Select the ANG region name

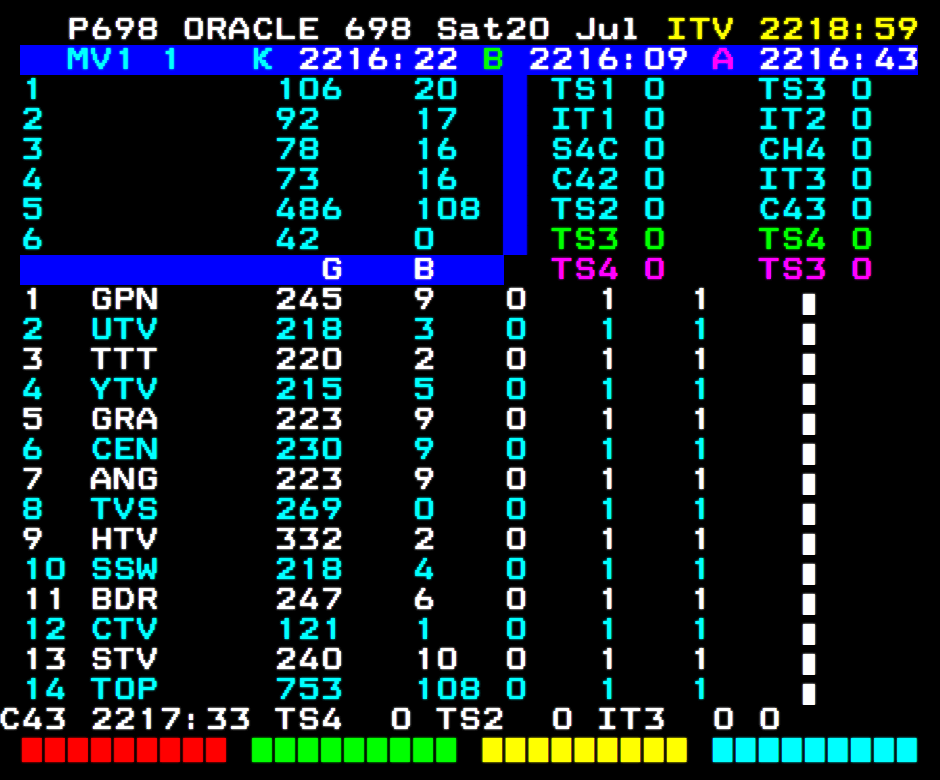tap(125, 478)
